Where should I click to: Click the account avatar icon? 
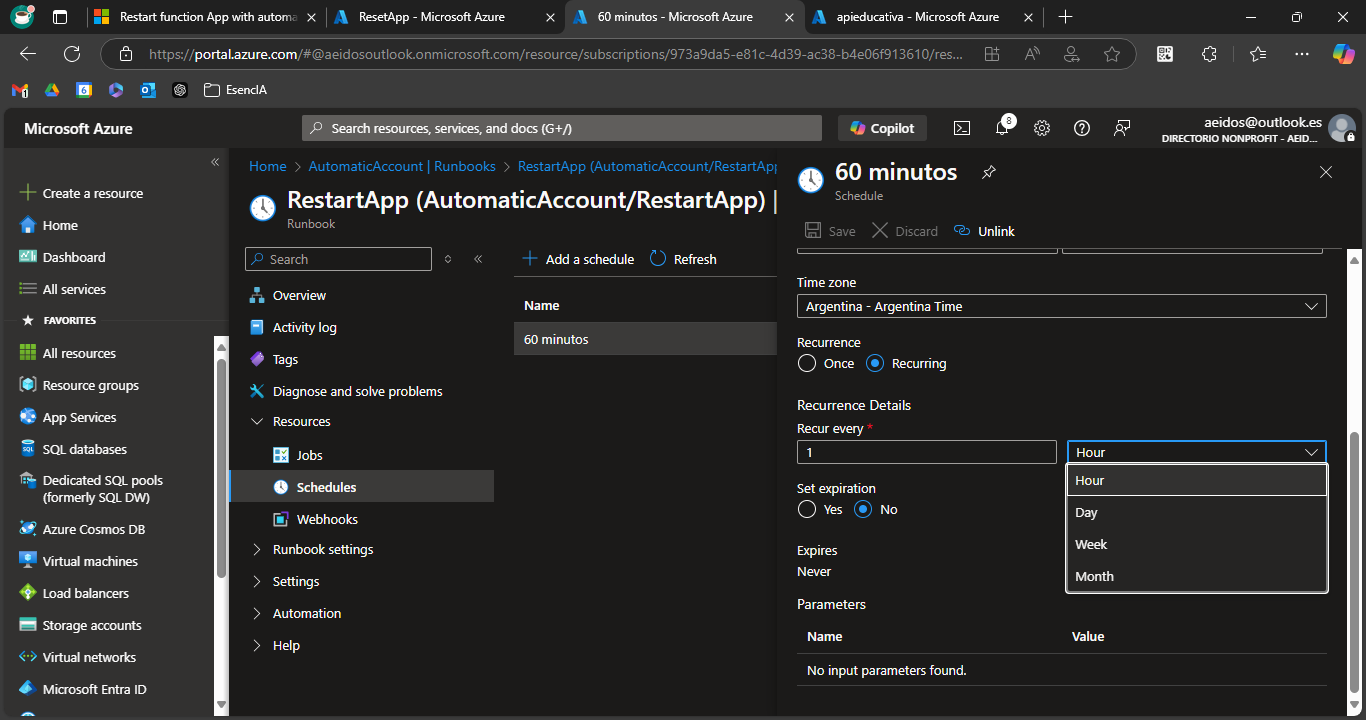click(1342, 128)
